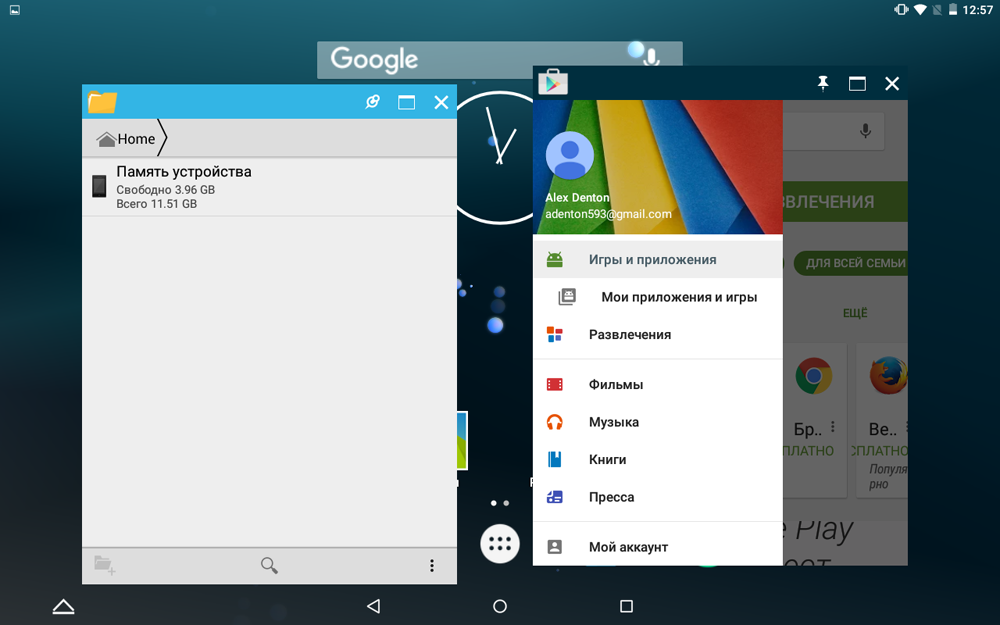
Task: Click the ЕЩЁ link
Action: point(855,313)
